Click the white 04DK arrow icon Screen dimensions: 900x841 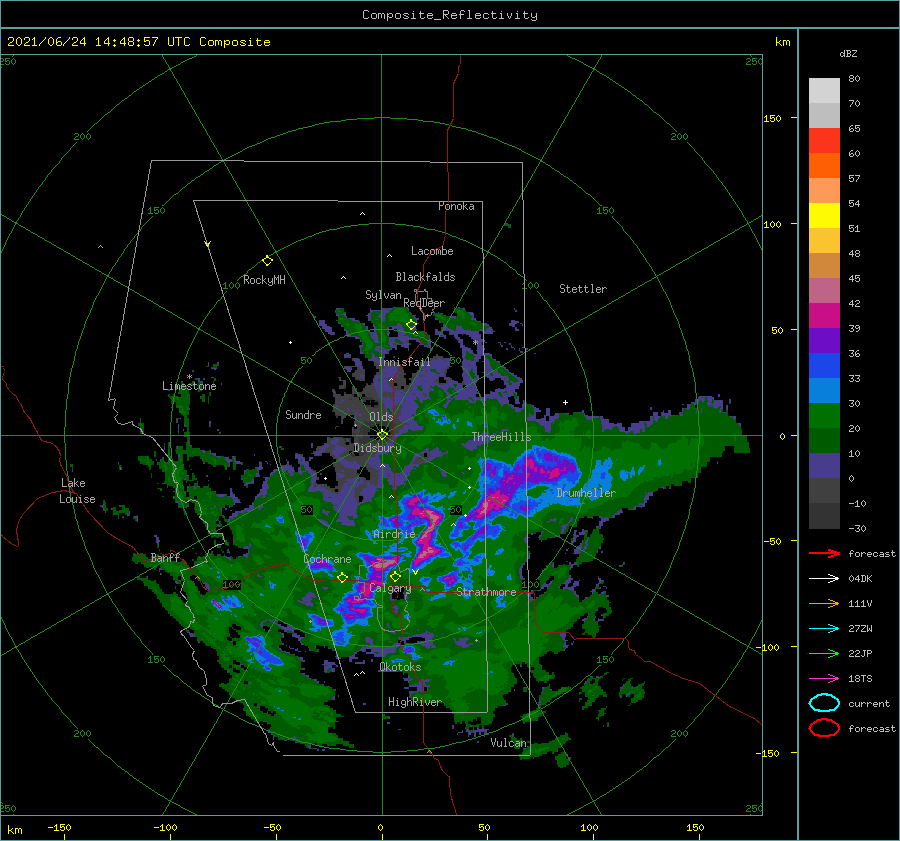(824, 578)
